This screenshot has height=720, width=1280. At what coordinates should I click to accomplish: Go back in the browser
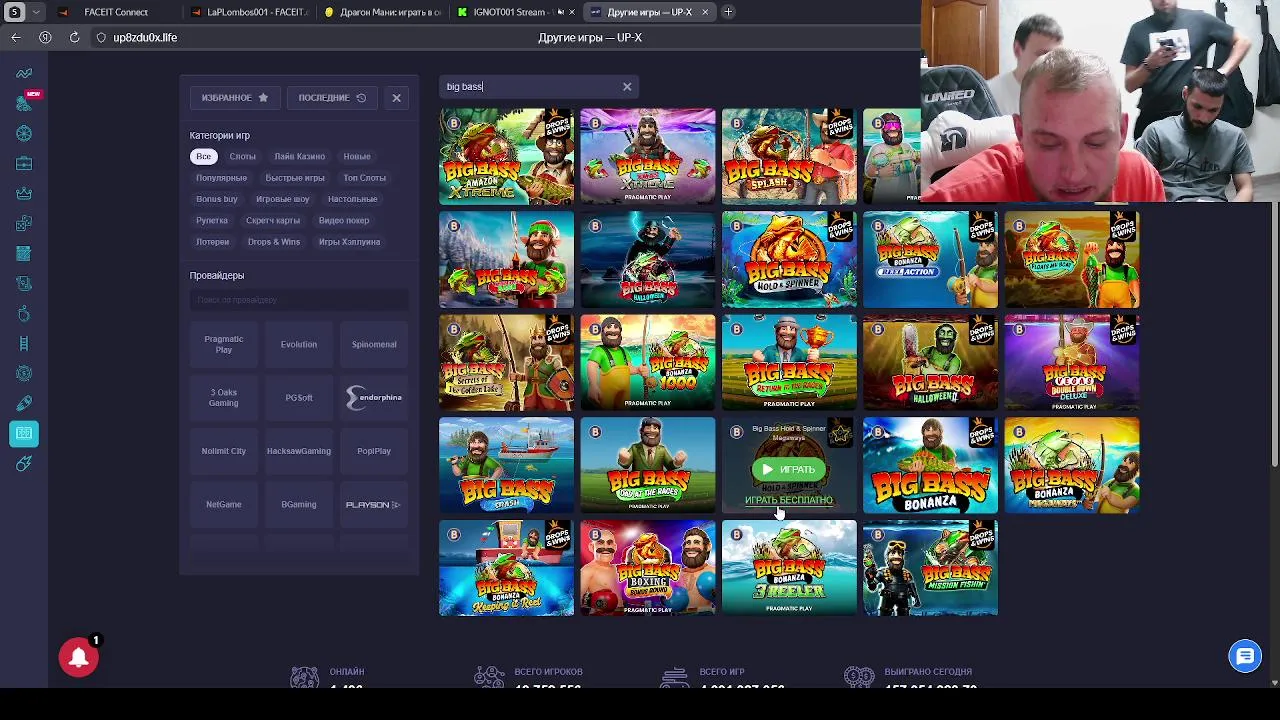(x=16, y=37)
